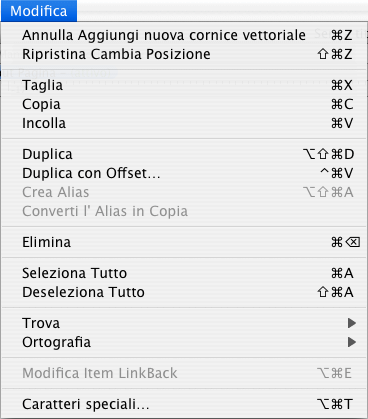
Task: Choose Elimina from the menu
Action: (184, 242)
